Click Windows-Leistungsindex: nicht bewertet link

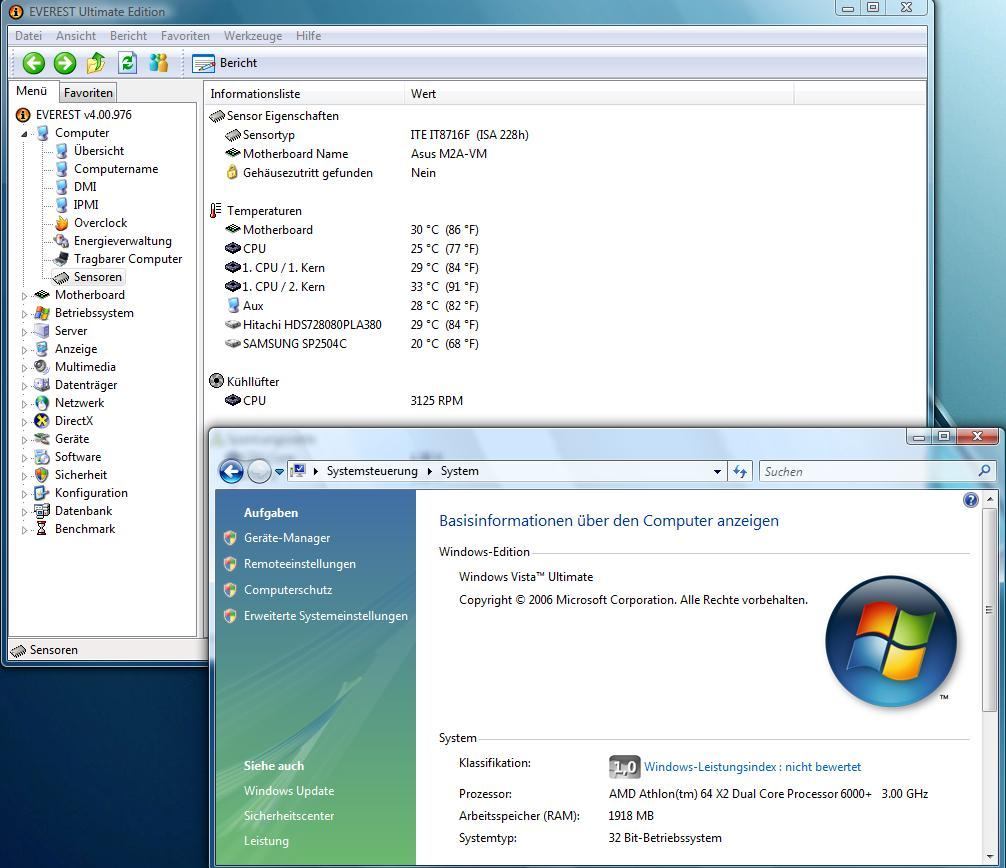[753, 767]
